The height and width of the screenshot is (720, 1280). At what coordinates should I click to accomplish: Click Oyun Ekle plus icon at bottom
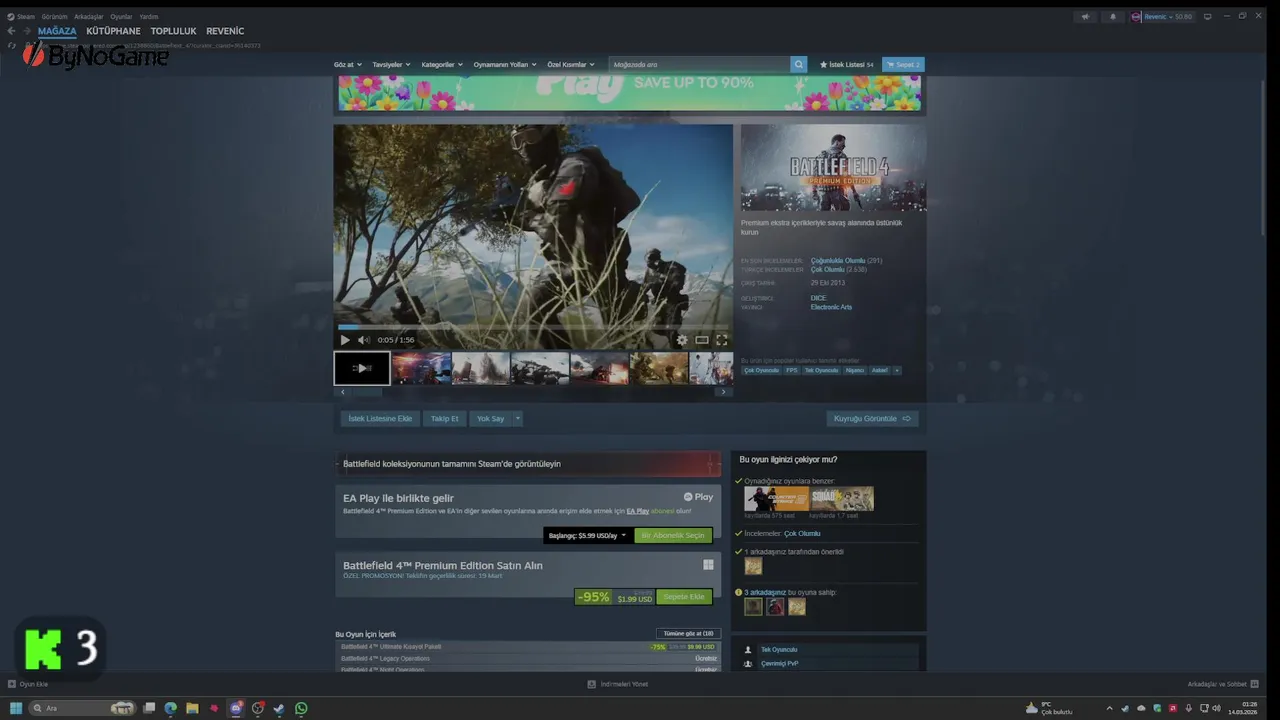point(12,684)
